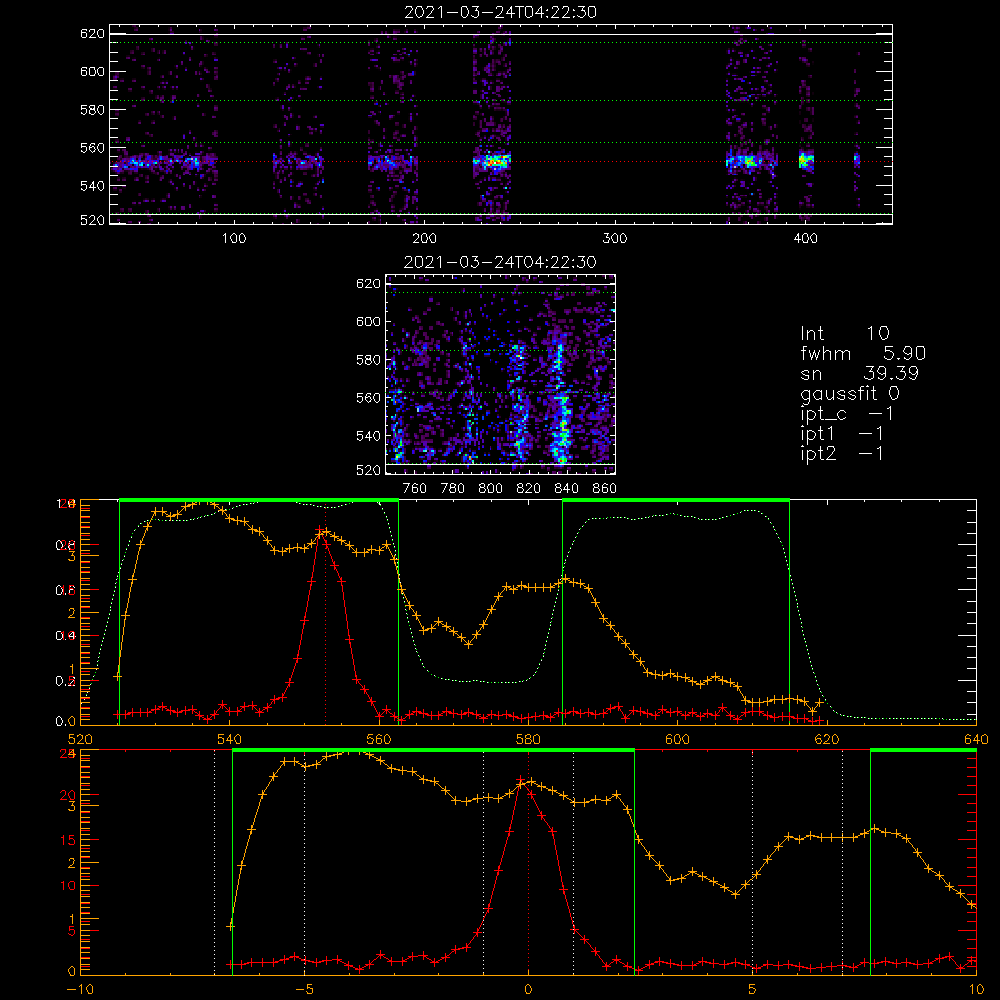Image resolution: width=1000 pixels, height=1000 pixels.
Task: Select the 'ipt_c -1' line
Action: [x=847, y=414]
